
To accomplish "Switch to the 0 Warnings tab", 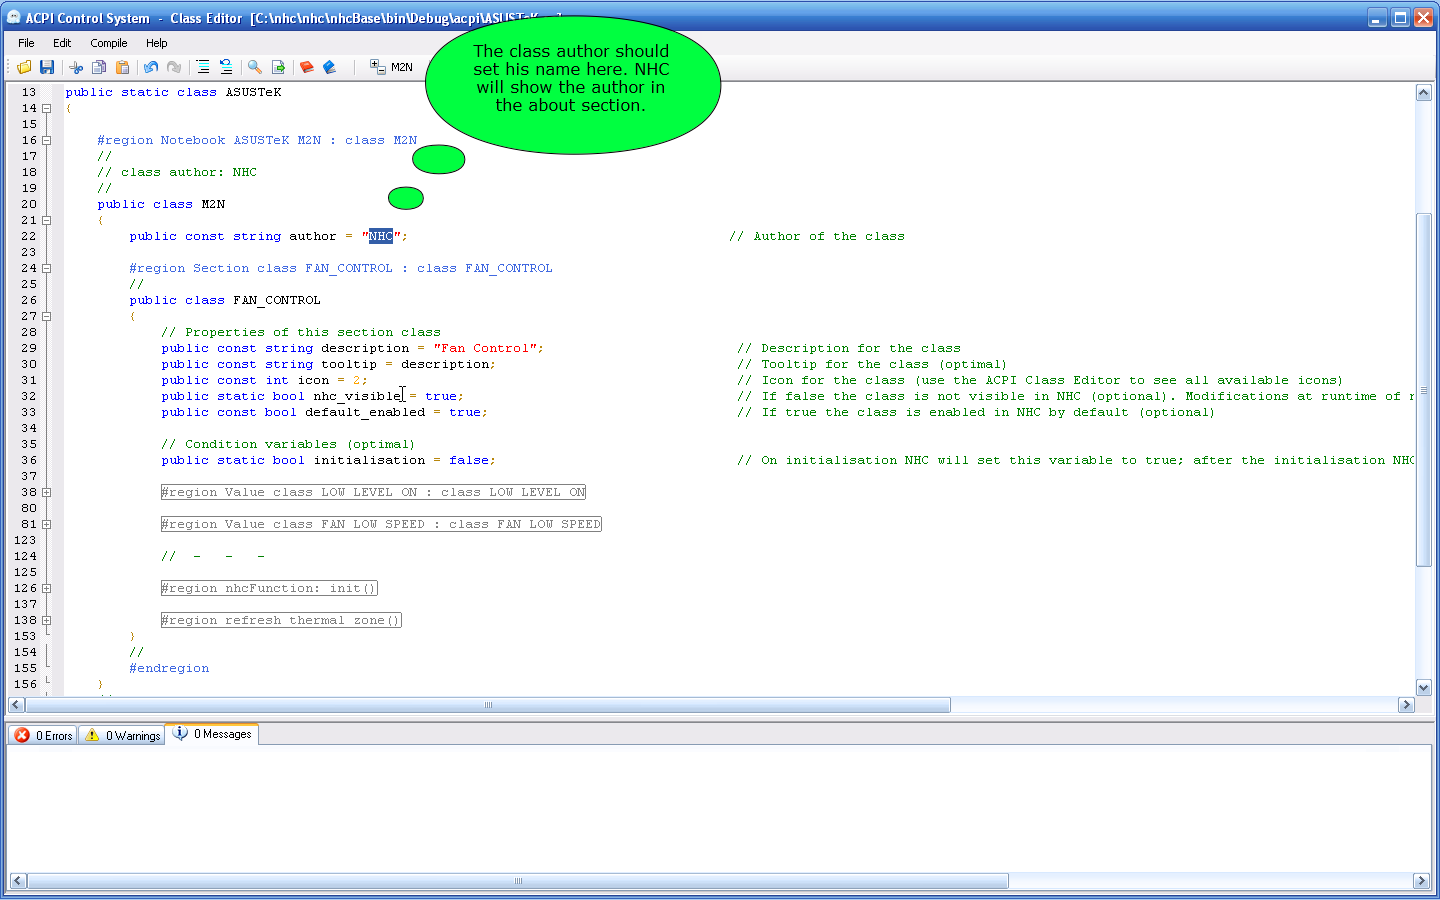I will coord(122,735).
